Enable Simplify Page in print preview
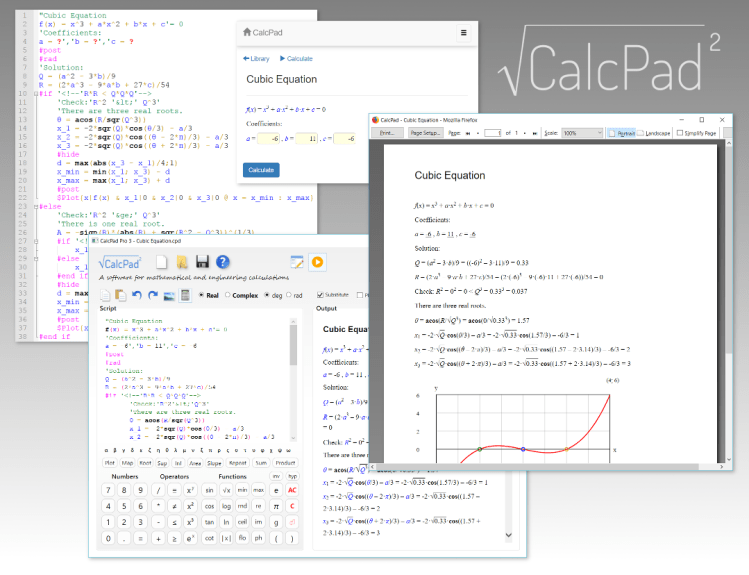The width and height of the screenshot is (749, 575). pos(696,133)
